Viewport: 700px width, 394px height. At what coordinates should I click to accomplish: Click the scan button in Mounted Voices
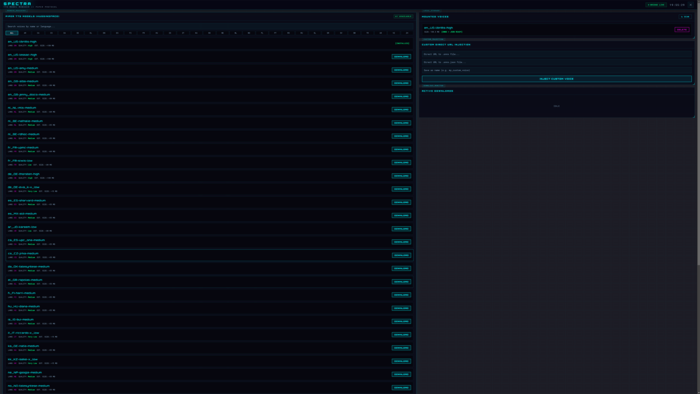pyautogui.click(x=685, y=17)
